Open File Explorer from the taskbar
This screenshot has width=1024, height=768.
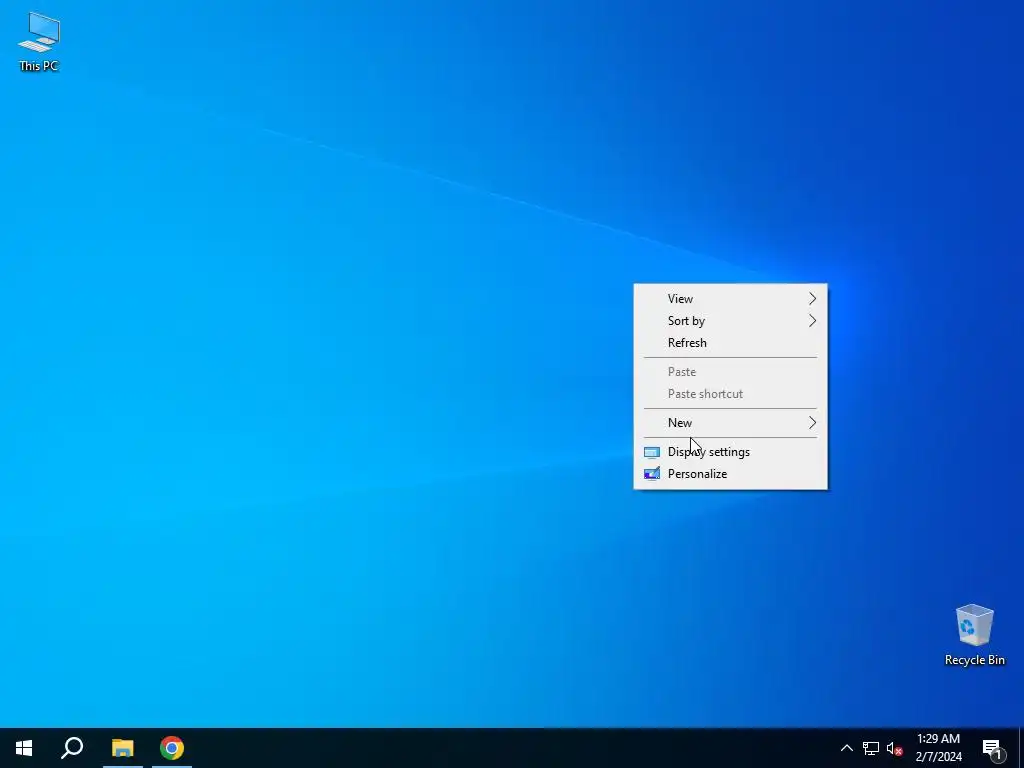122,748
